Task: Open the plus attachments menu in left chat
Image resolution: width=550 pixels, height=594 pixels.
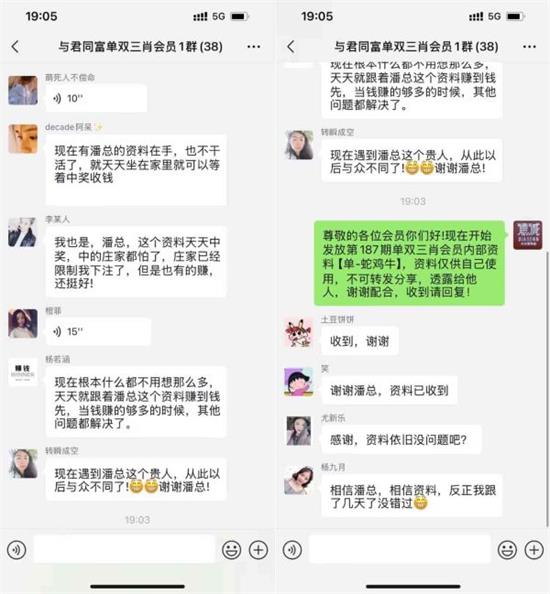Action: (x=258, y=550)
